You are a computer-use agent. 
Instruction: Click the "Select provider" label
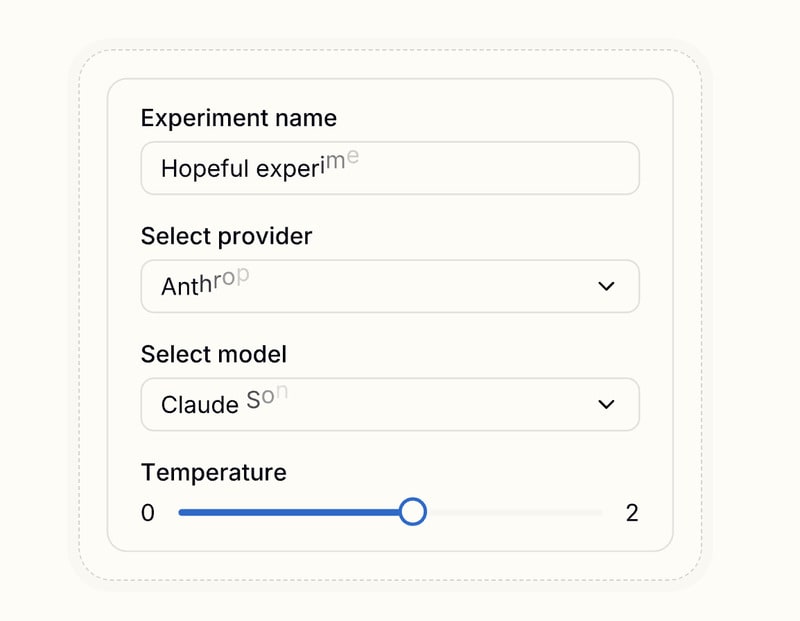coord(226,236)
